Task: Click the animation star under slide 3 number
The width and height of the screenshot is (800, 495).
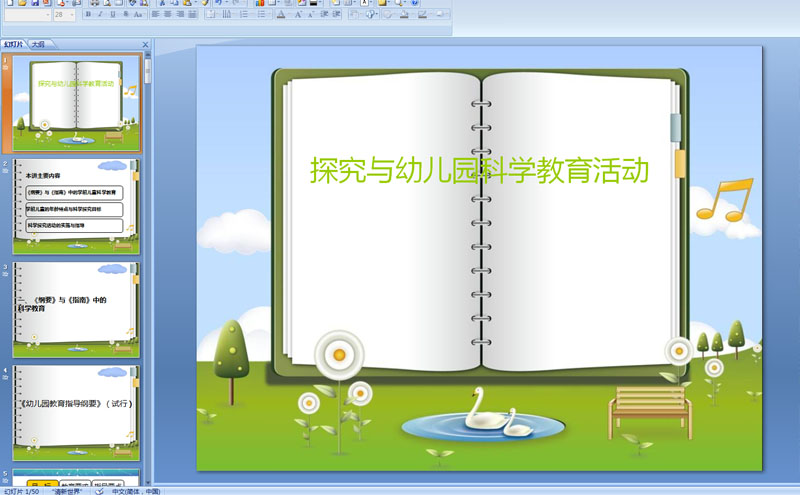Action: click(x=5, y=274)
